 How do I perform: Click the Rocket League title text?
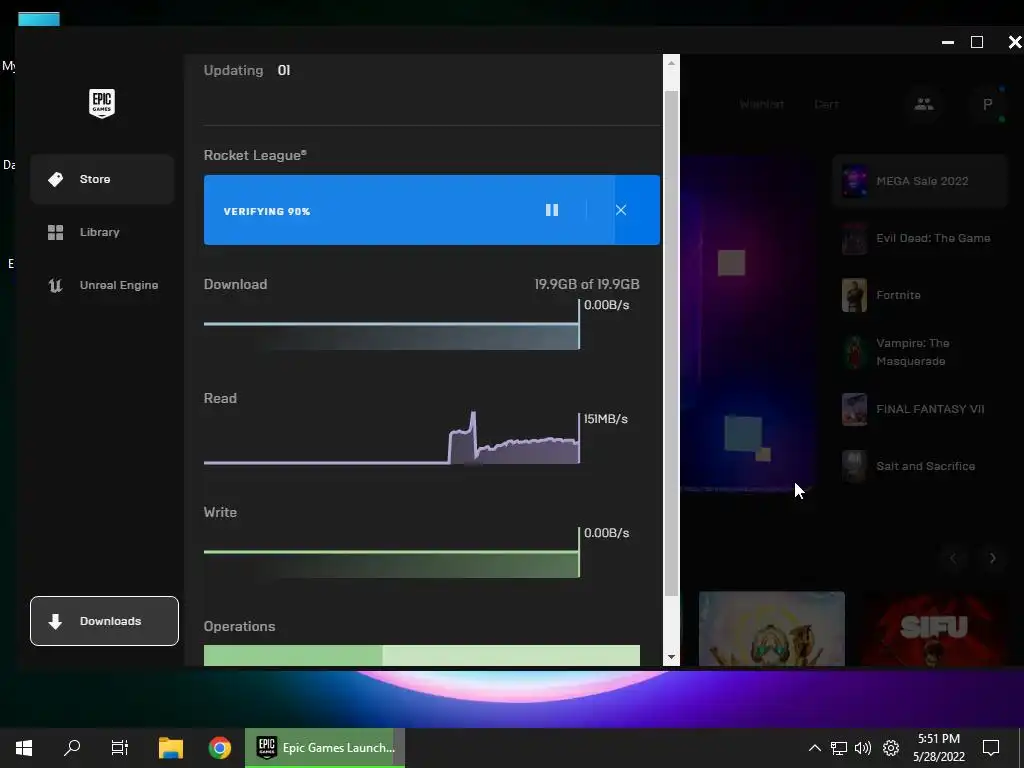tap(255, 155)
